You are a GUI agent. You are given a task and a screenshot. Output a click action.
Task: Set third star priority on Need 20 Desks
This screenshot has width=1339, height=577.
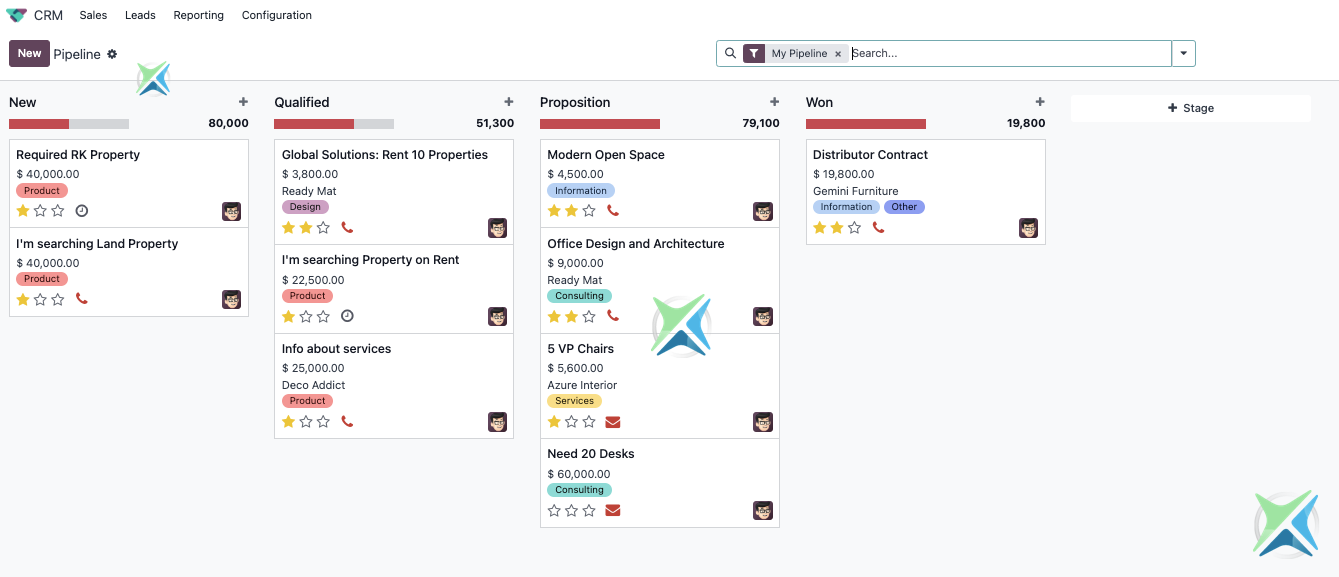589,511
